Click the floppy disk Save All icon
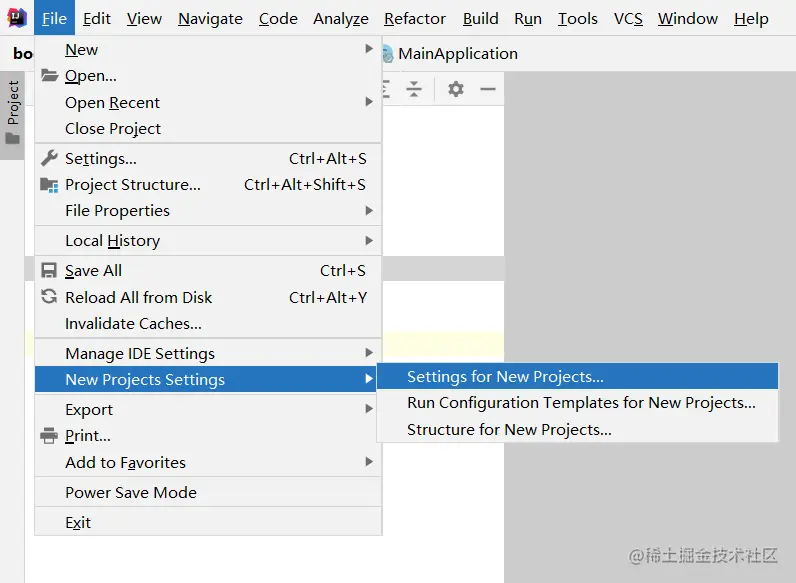796x583 pixels. click(49, 270)
